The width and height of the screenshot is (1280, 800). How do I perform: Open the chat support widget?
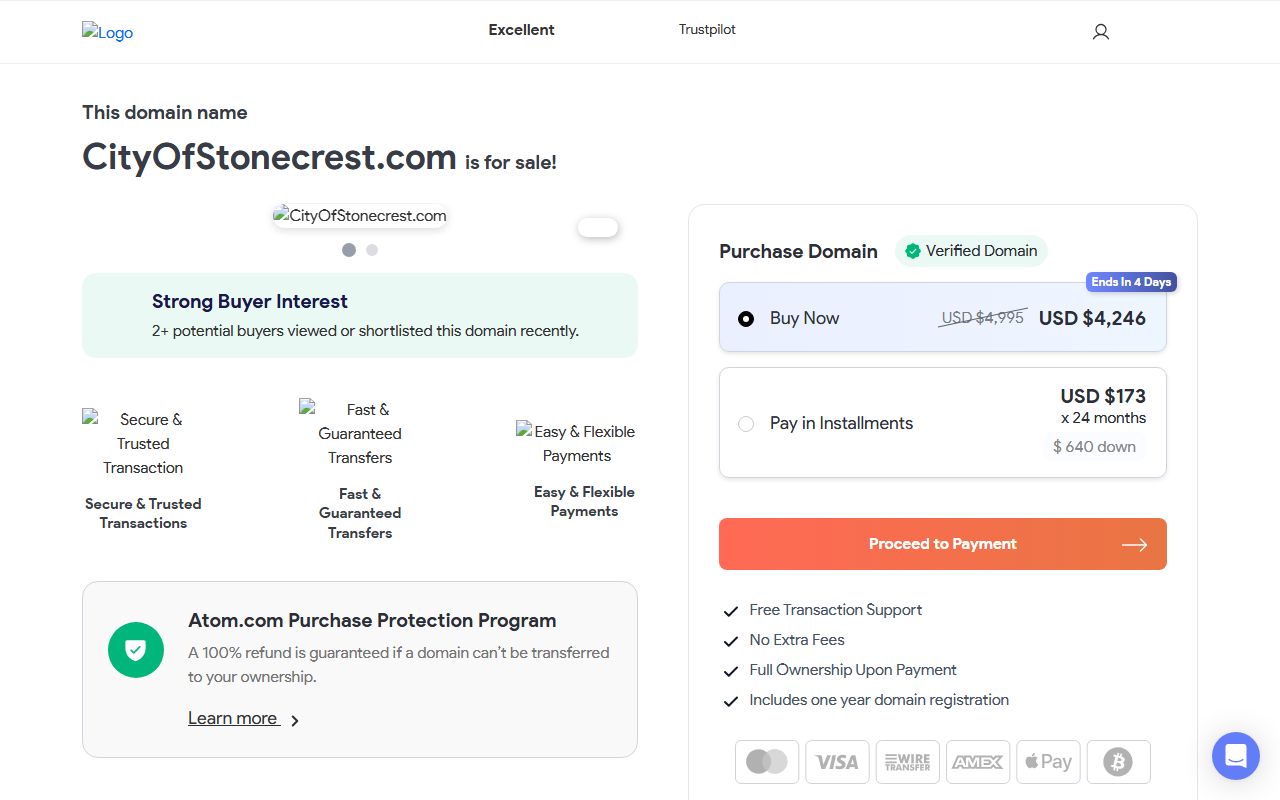point(1235,755)
